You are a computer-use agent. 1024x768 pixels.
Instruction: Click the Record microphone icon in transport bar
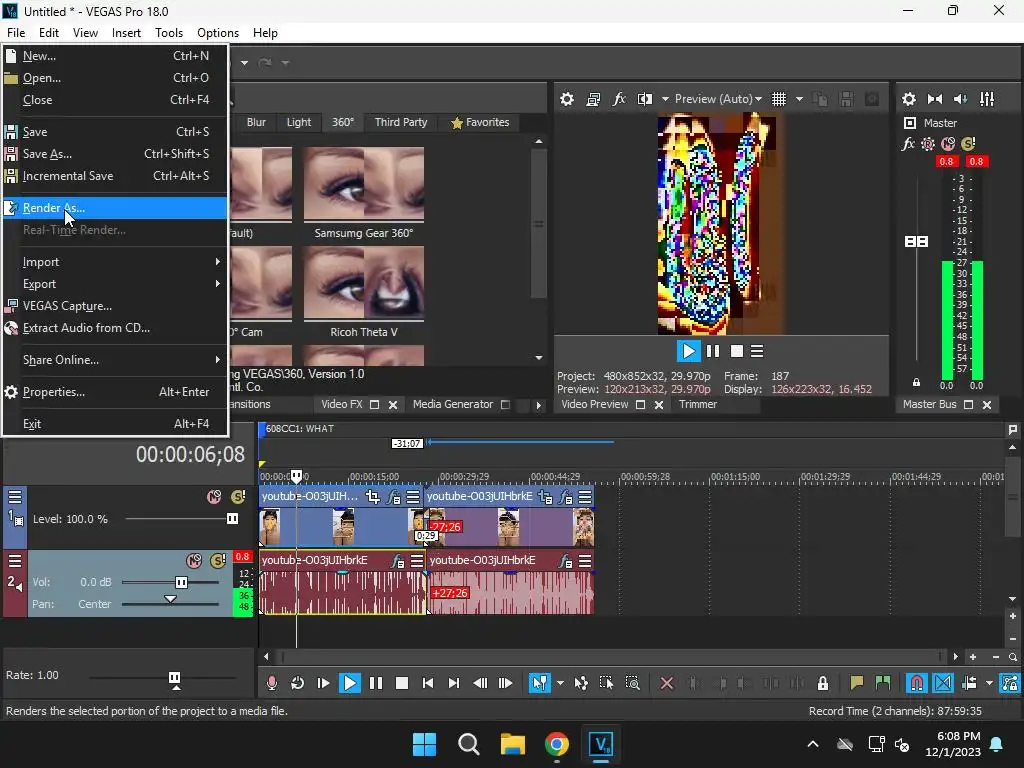click(271, 683)
